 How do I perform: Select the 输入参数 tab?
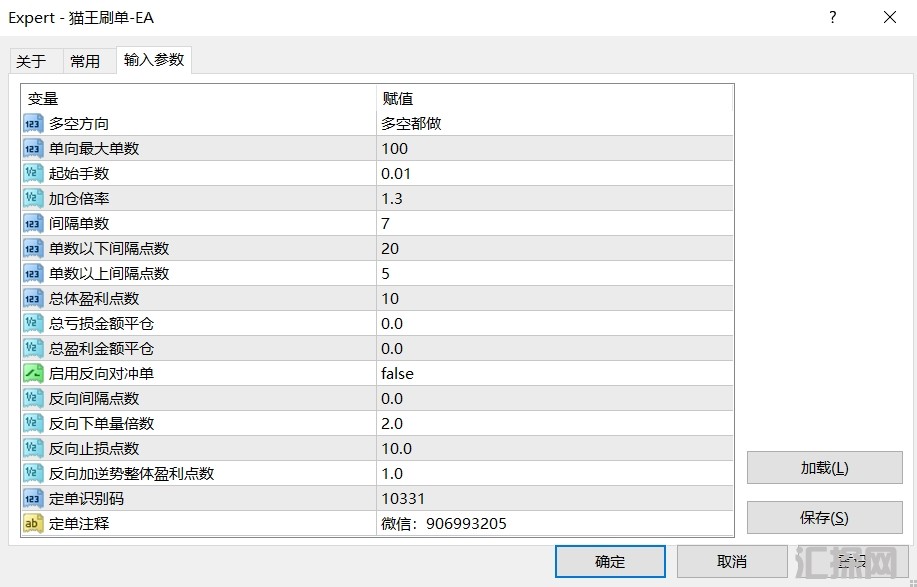pos(154,60)
